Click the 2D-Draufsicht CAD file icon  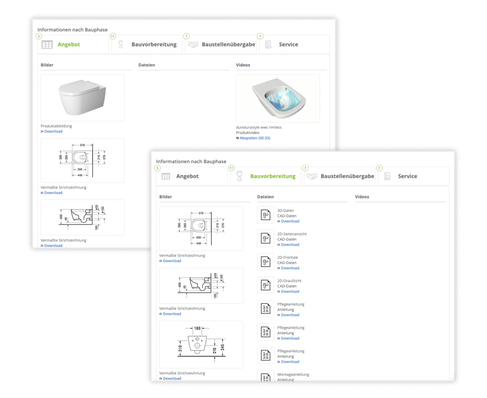266,285
